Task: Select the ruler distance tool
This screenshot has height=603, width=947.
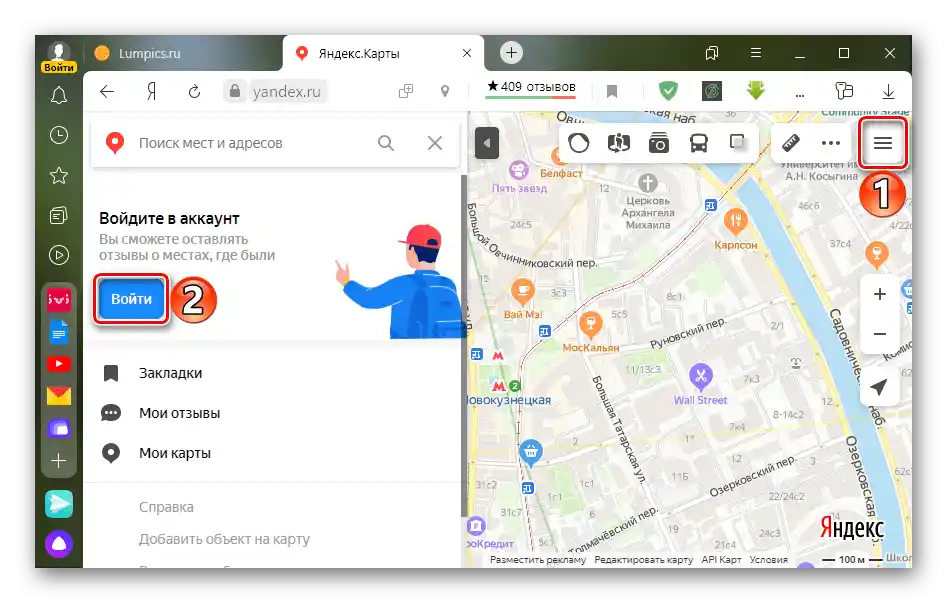Action: coord(791,143)
